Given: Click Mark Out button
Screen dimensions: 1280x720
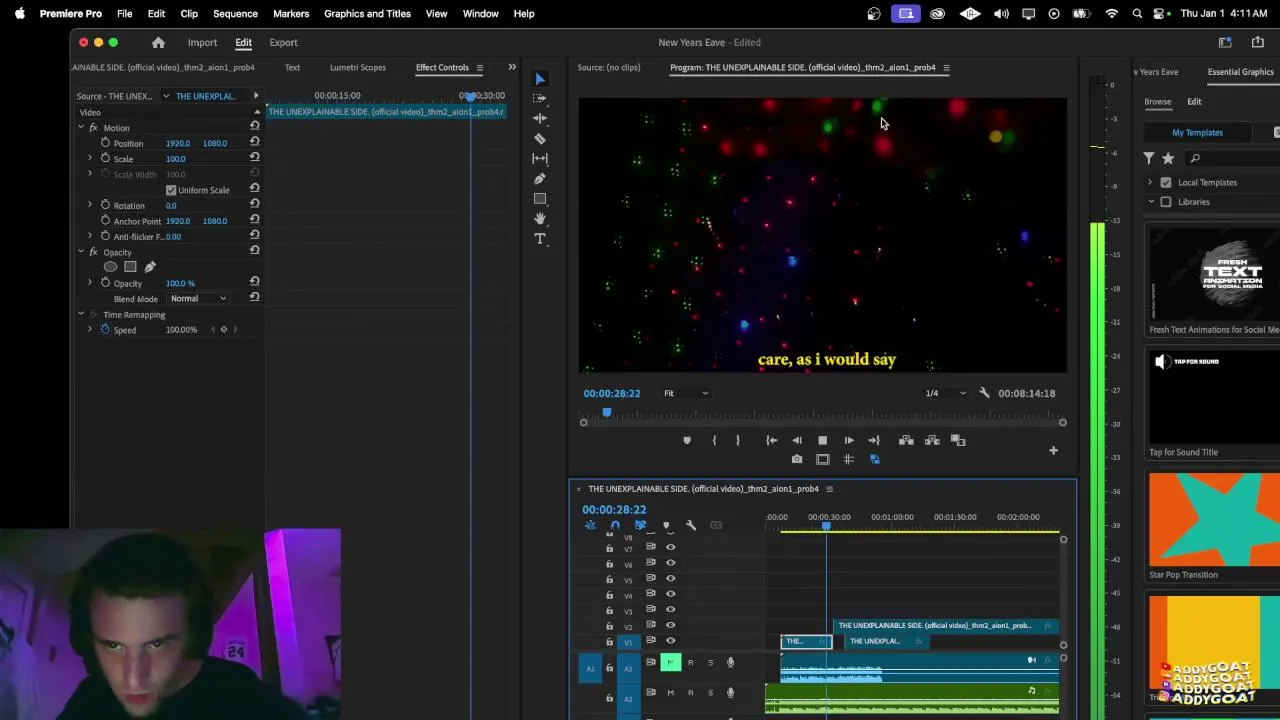Looking at the screenshot, I should (x=738, y=440).
